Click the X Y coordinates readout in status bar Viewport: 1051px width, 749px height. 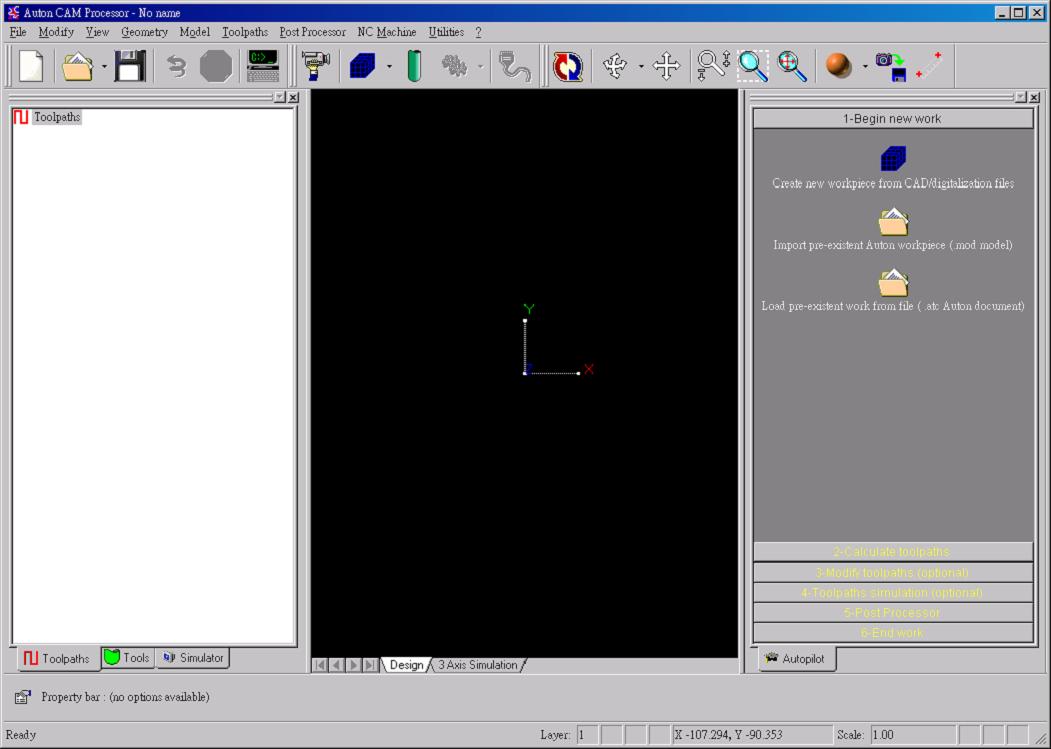tap(753, 735)
